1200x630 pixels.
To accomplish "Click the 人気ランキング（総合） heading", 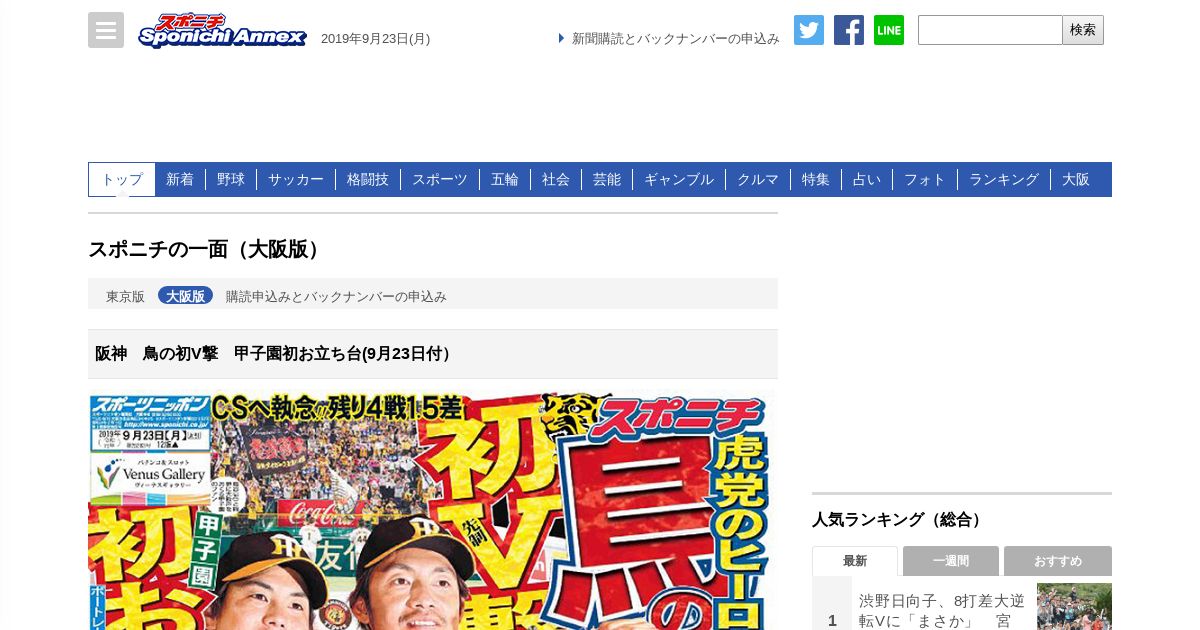I will pos(899,519).
